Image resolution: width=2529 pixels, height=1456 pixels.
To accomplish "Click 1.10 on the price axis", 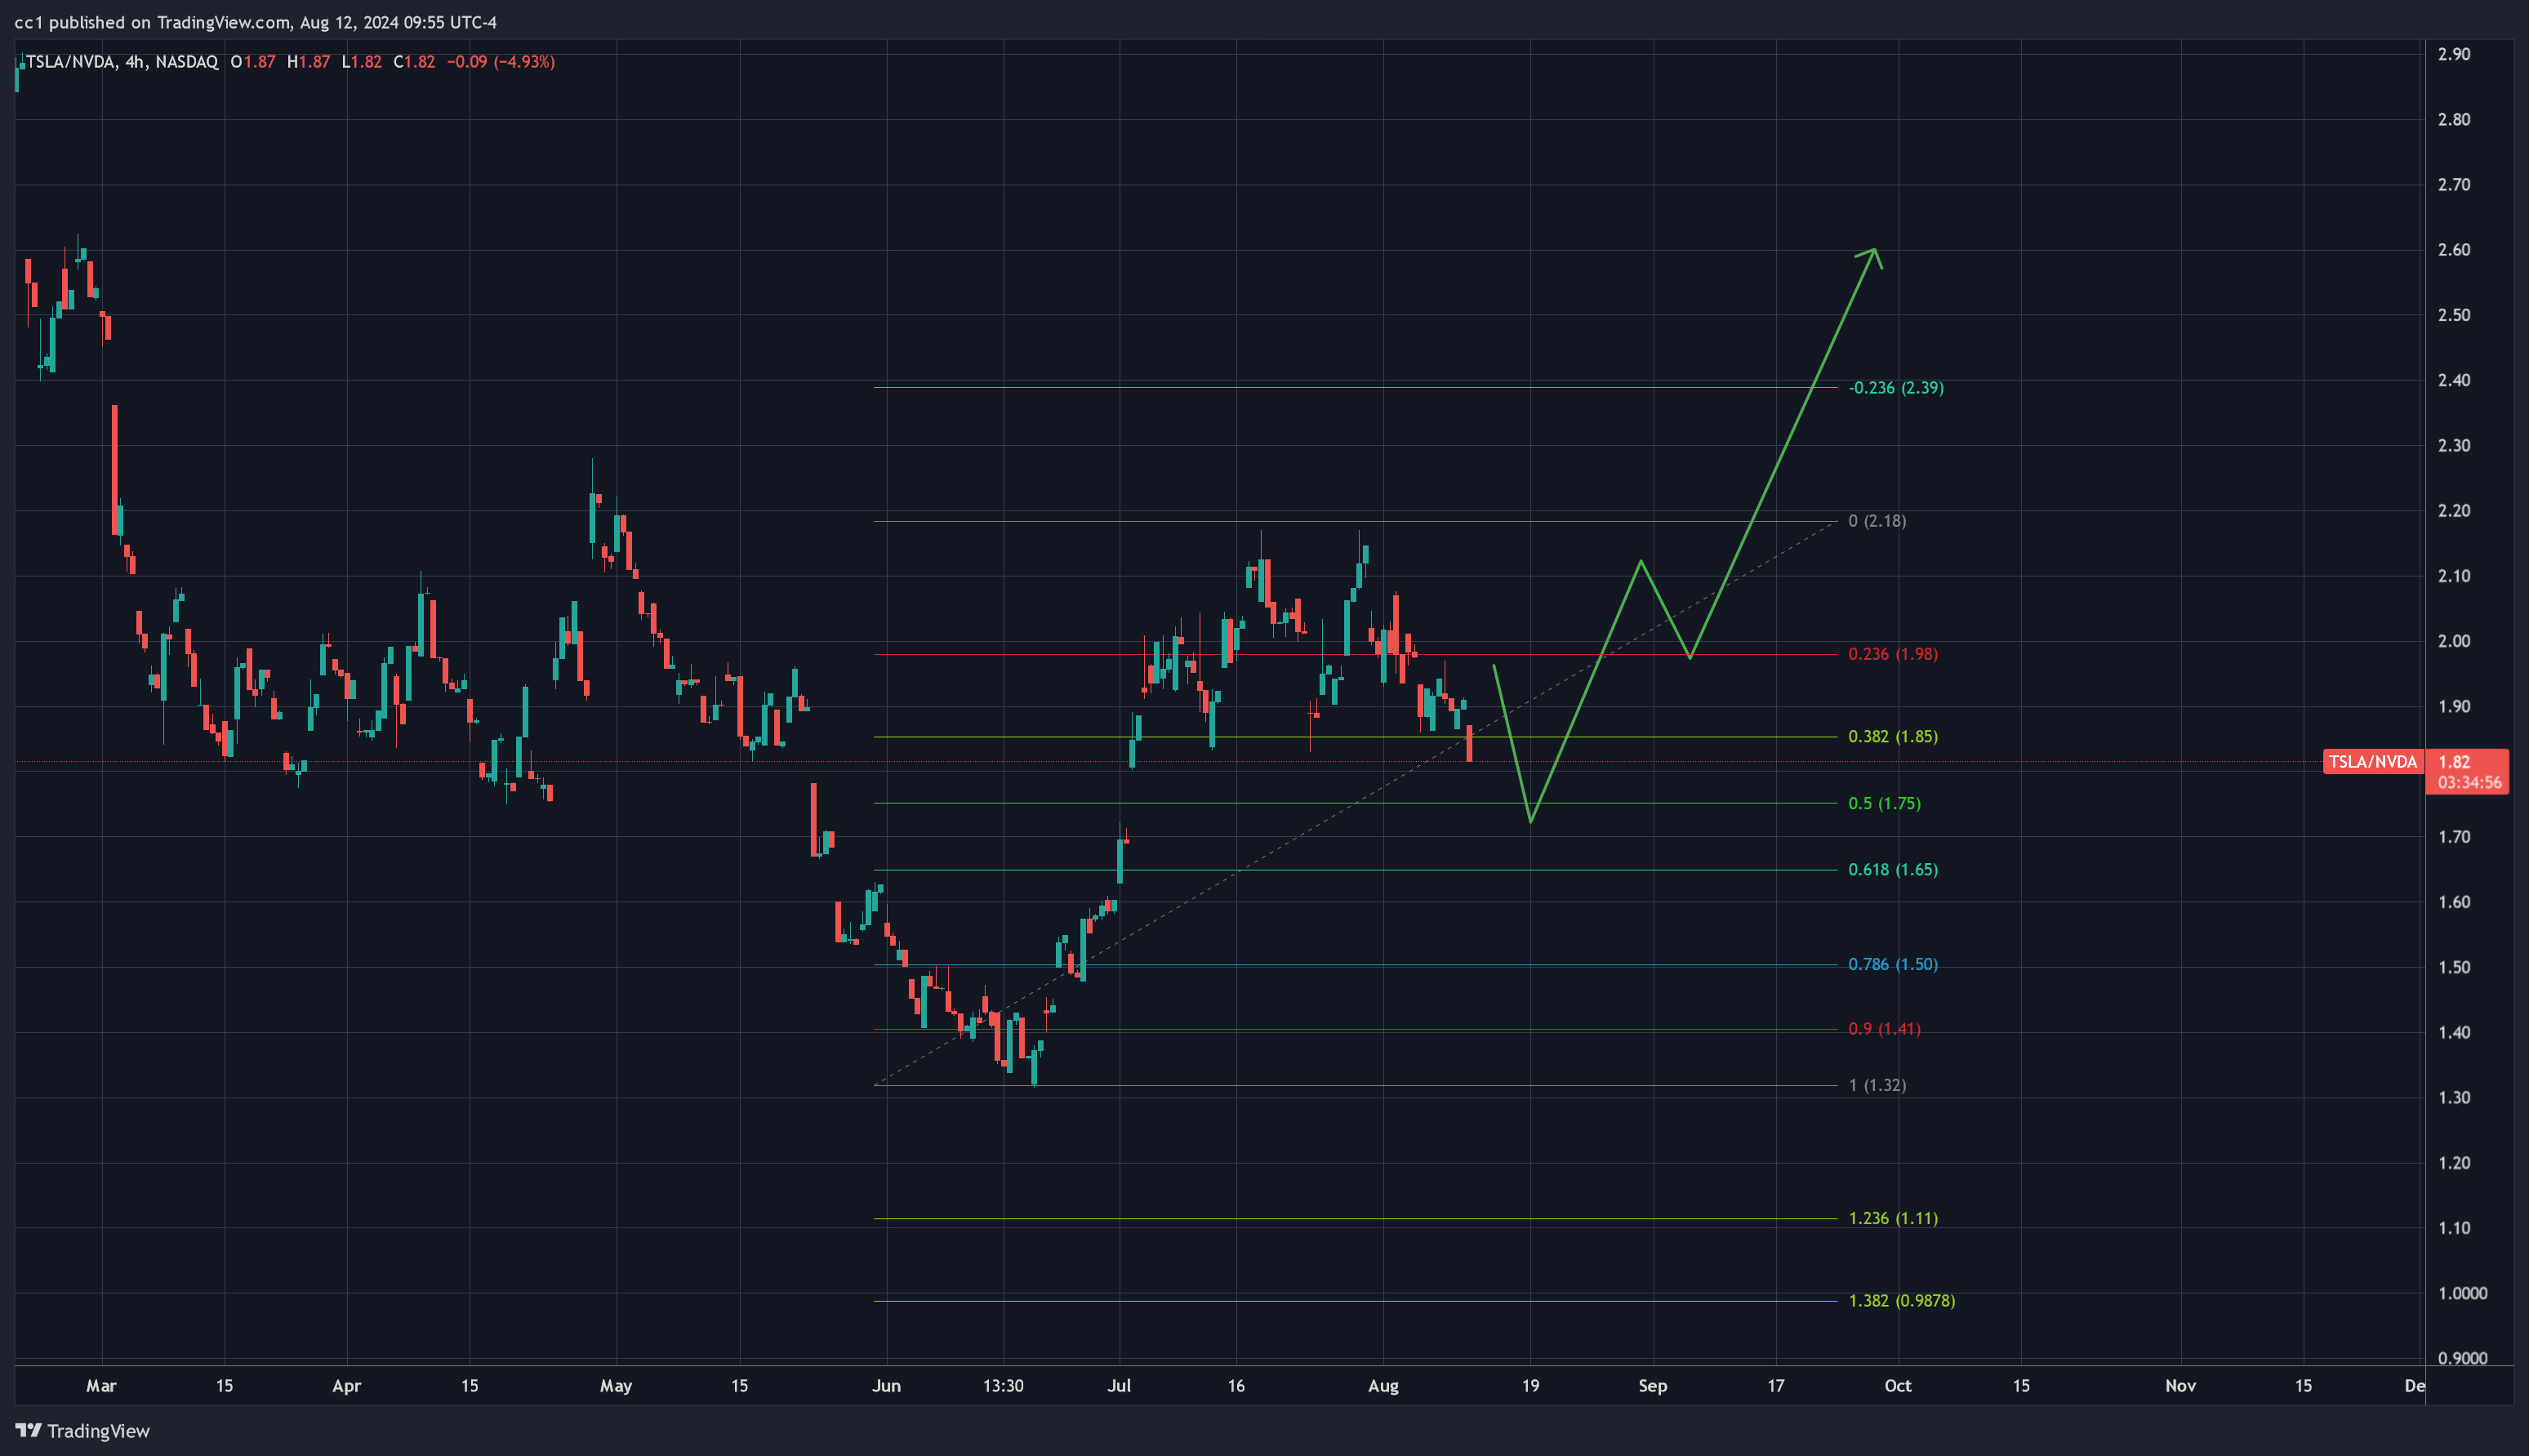I will [2454, 1228].
